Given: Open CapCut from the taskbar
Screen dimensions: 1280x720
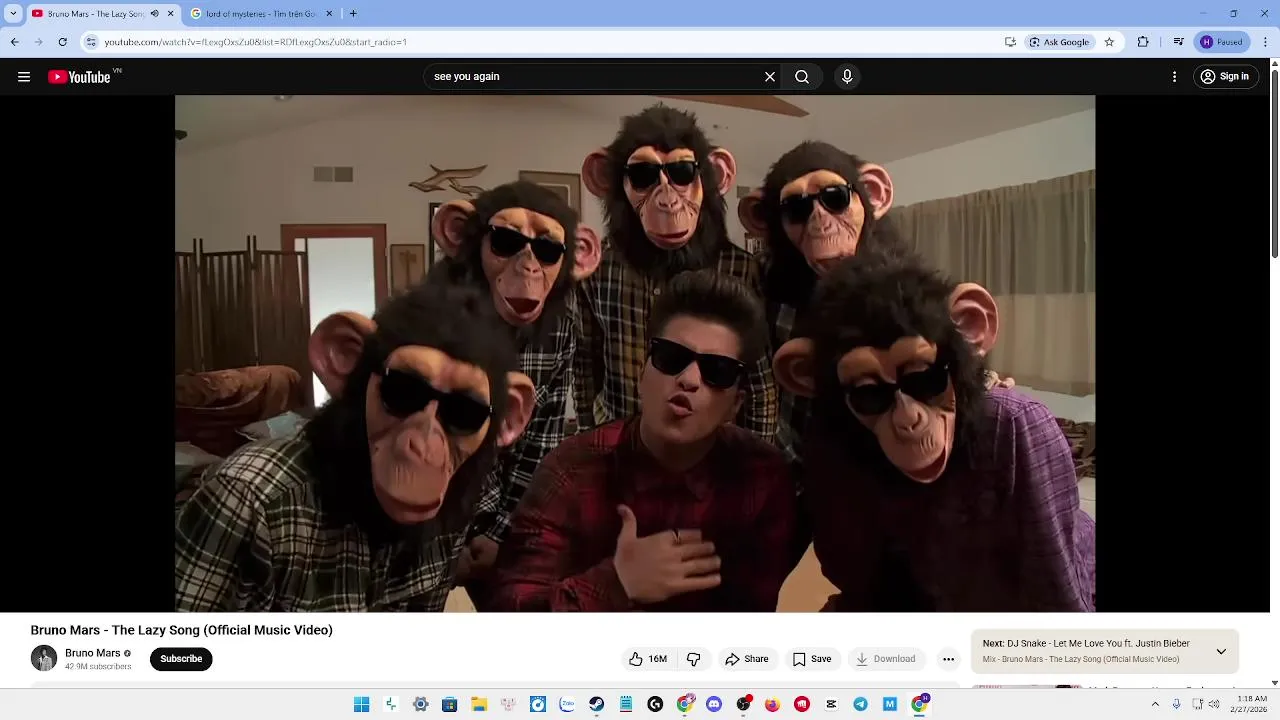Looking at the screenshot, I should click(831, 705).
